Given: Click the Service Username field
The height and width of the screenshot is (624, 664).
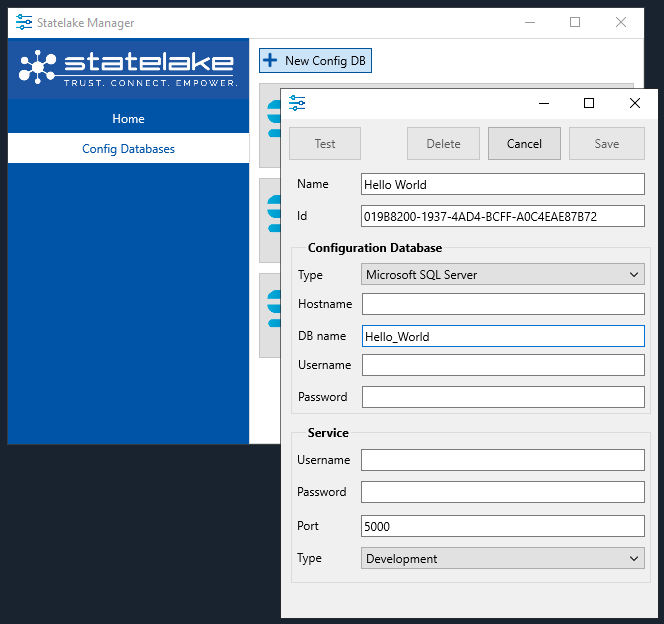Looking at the screenshot, I should 503,460.
